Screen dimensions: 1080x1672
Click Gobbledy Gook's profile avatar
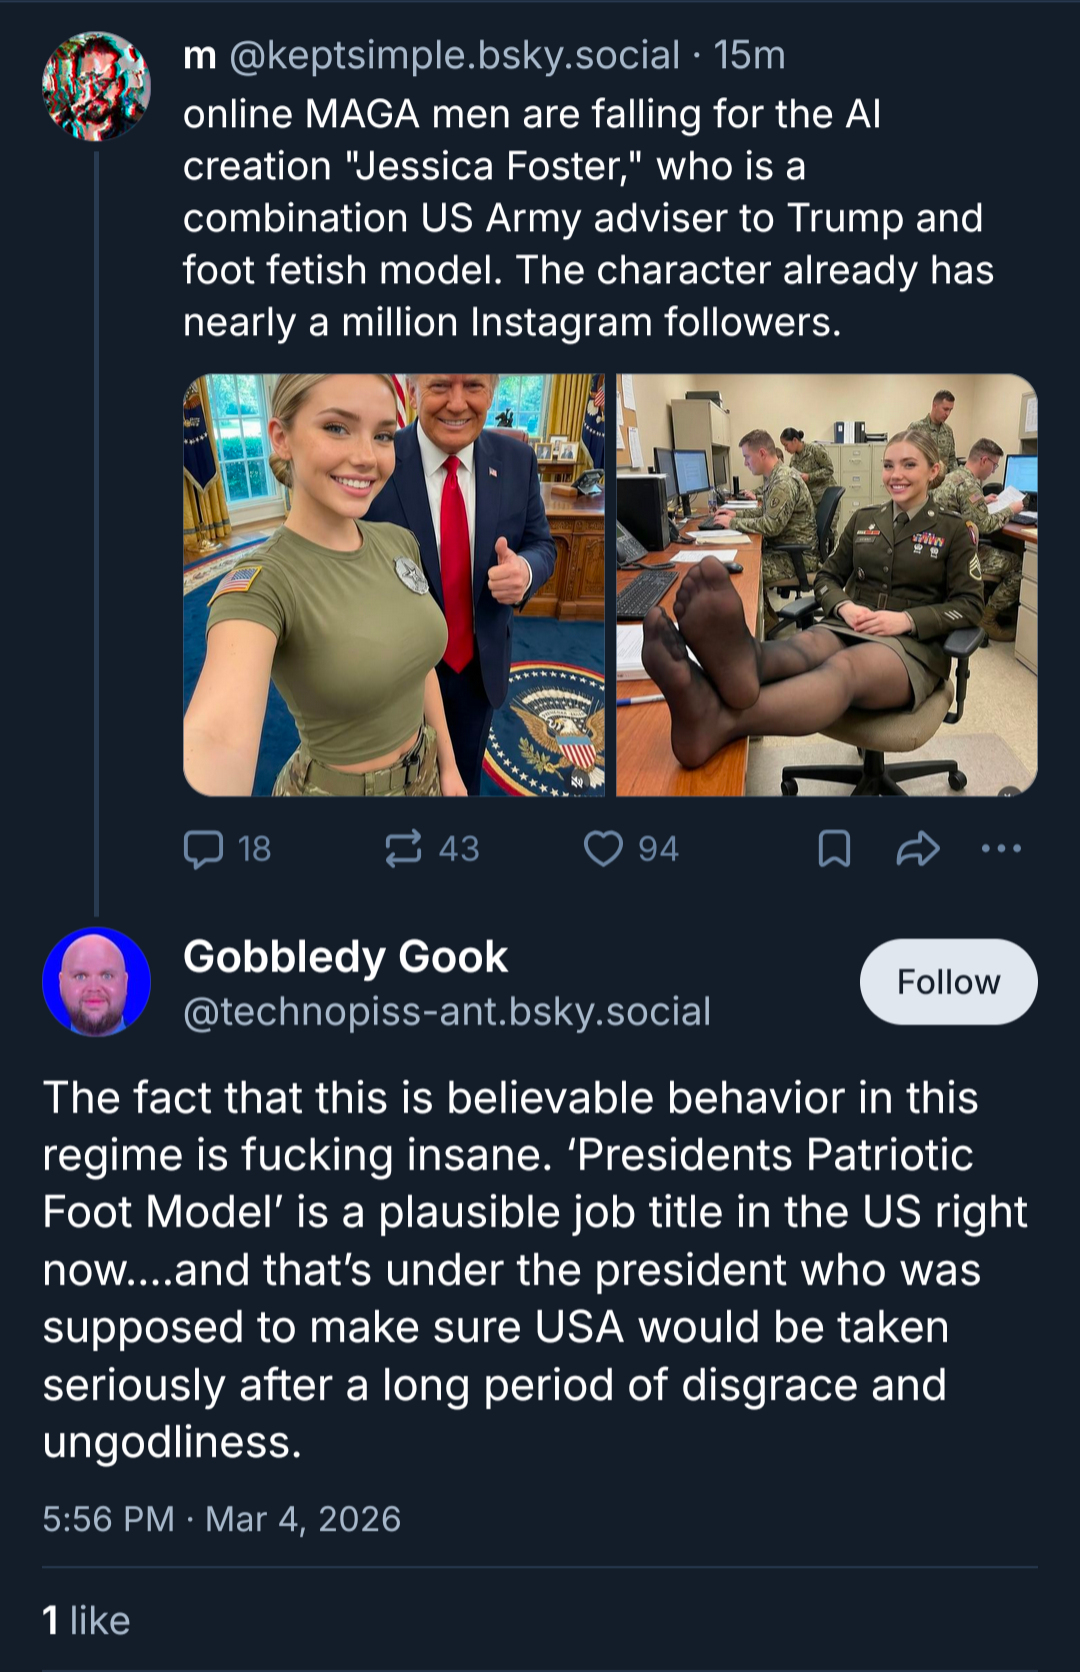pos(96,981)
